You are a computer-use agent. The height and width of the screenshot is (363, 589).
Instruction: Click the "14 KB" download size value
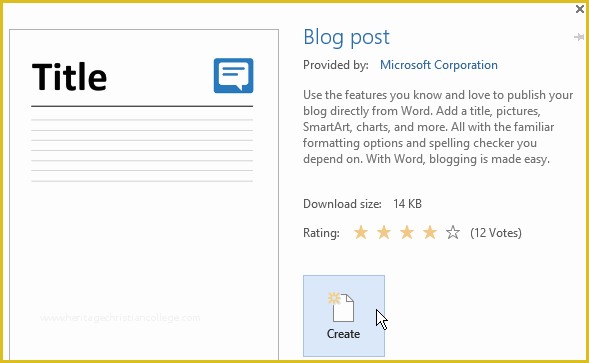408,204
